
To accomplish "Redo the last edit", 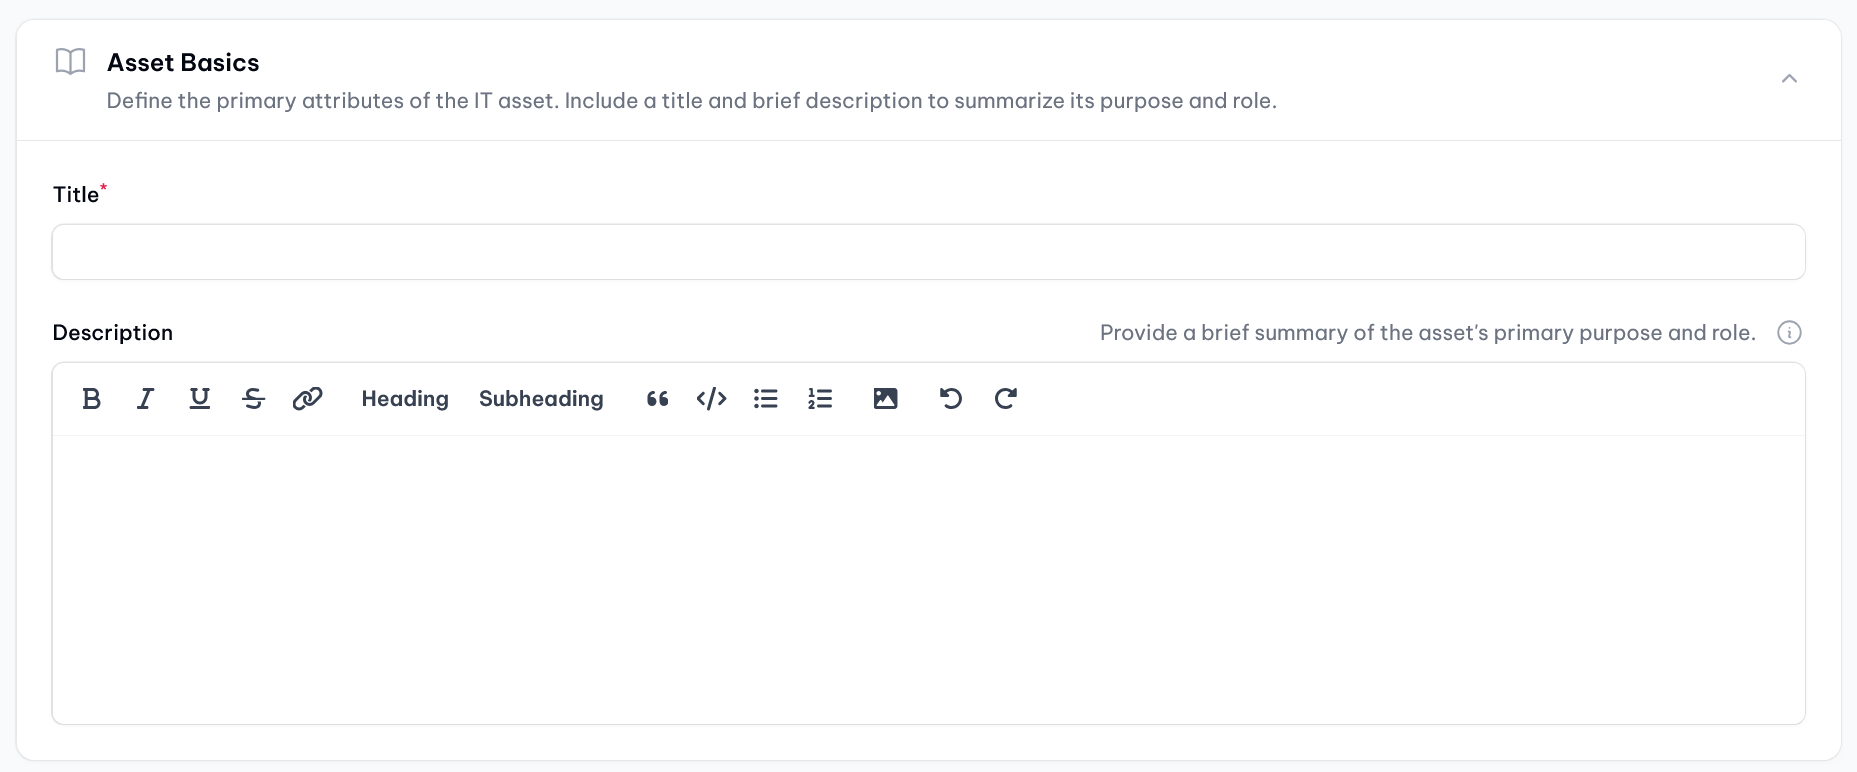I will tap(1005, 399).
